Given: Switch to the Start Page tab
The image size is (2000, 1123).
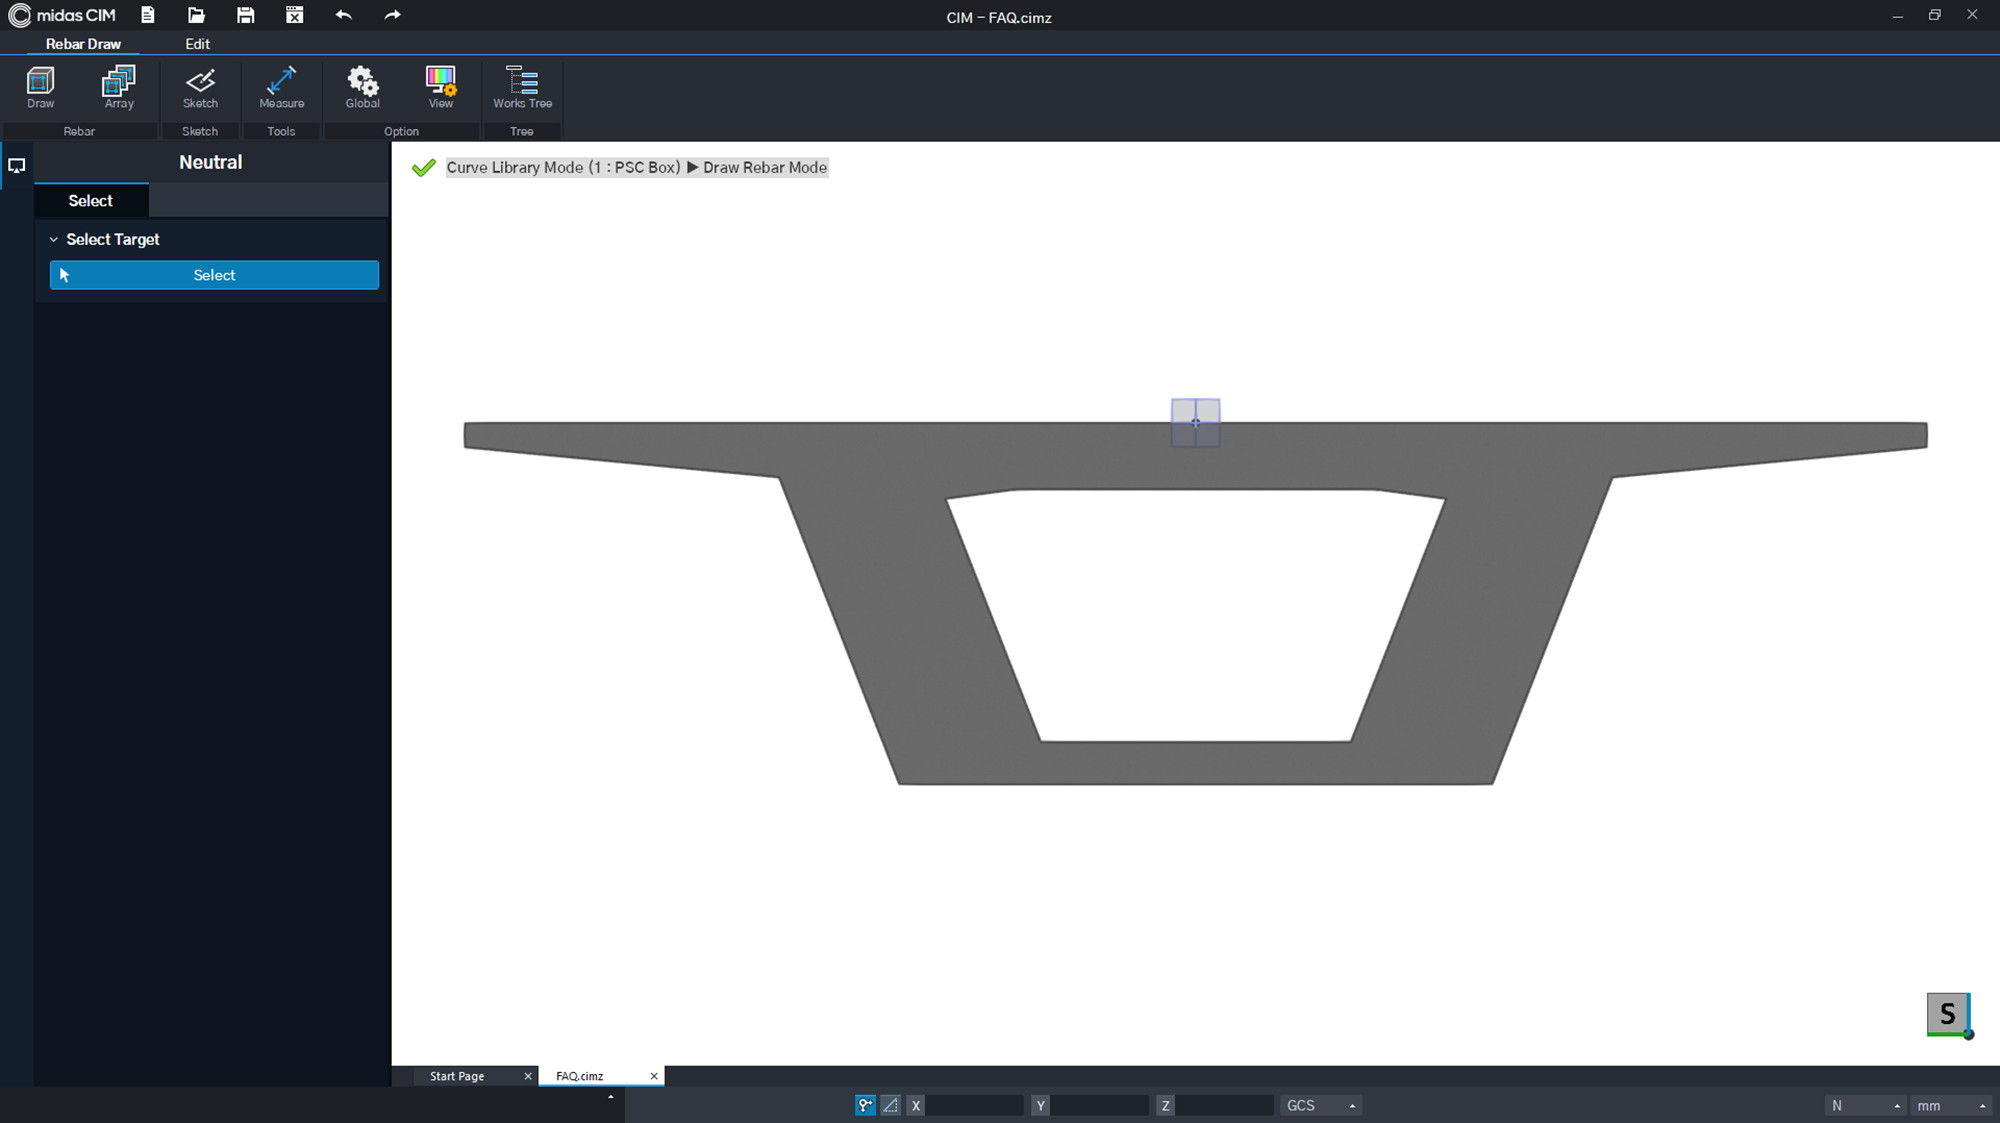Looking at the screenshot, I should (x=457, y=1076).
